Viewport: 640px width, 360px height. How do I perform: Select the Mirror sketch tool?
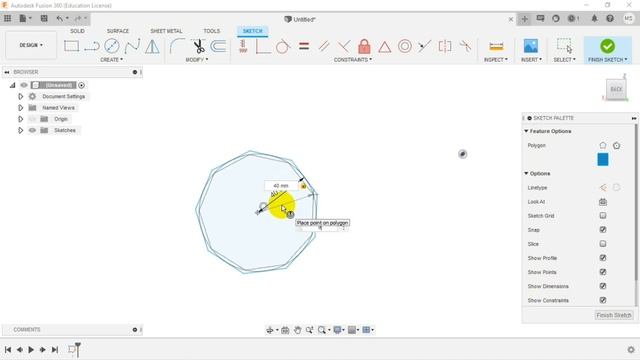point(152,46)
